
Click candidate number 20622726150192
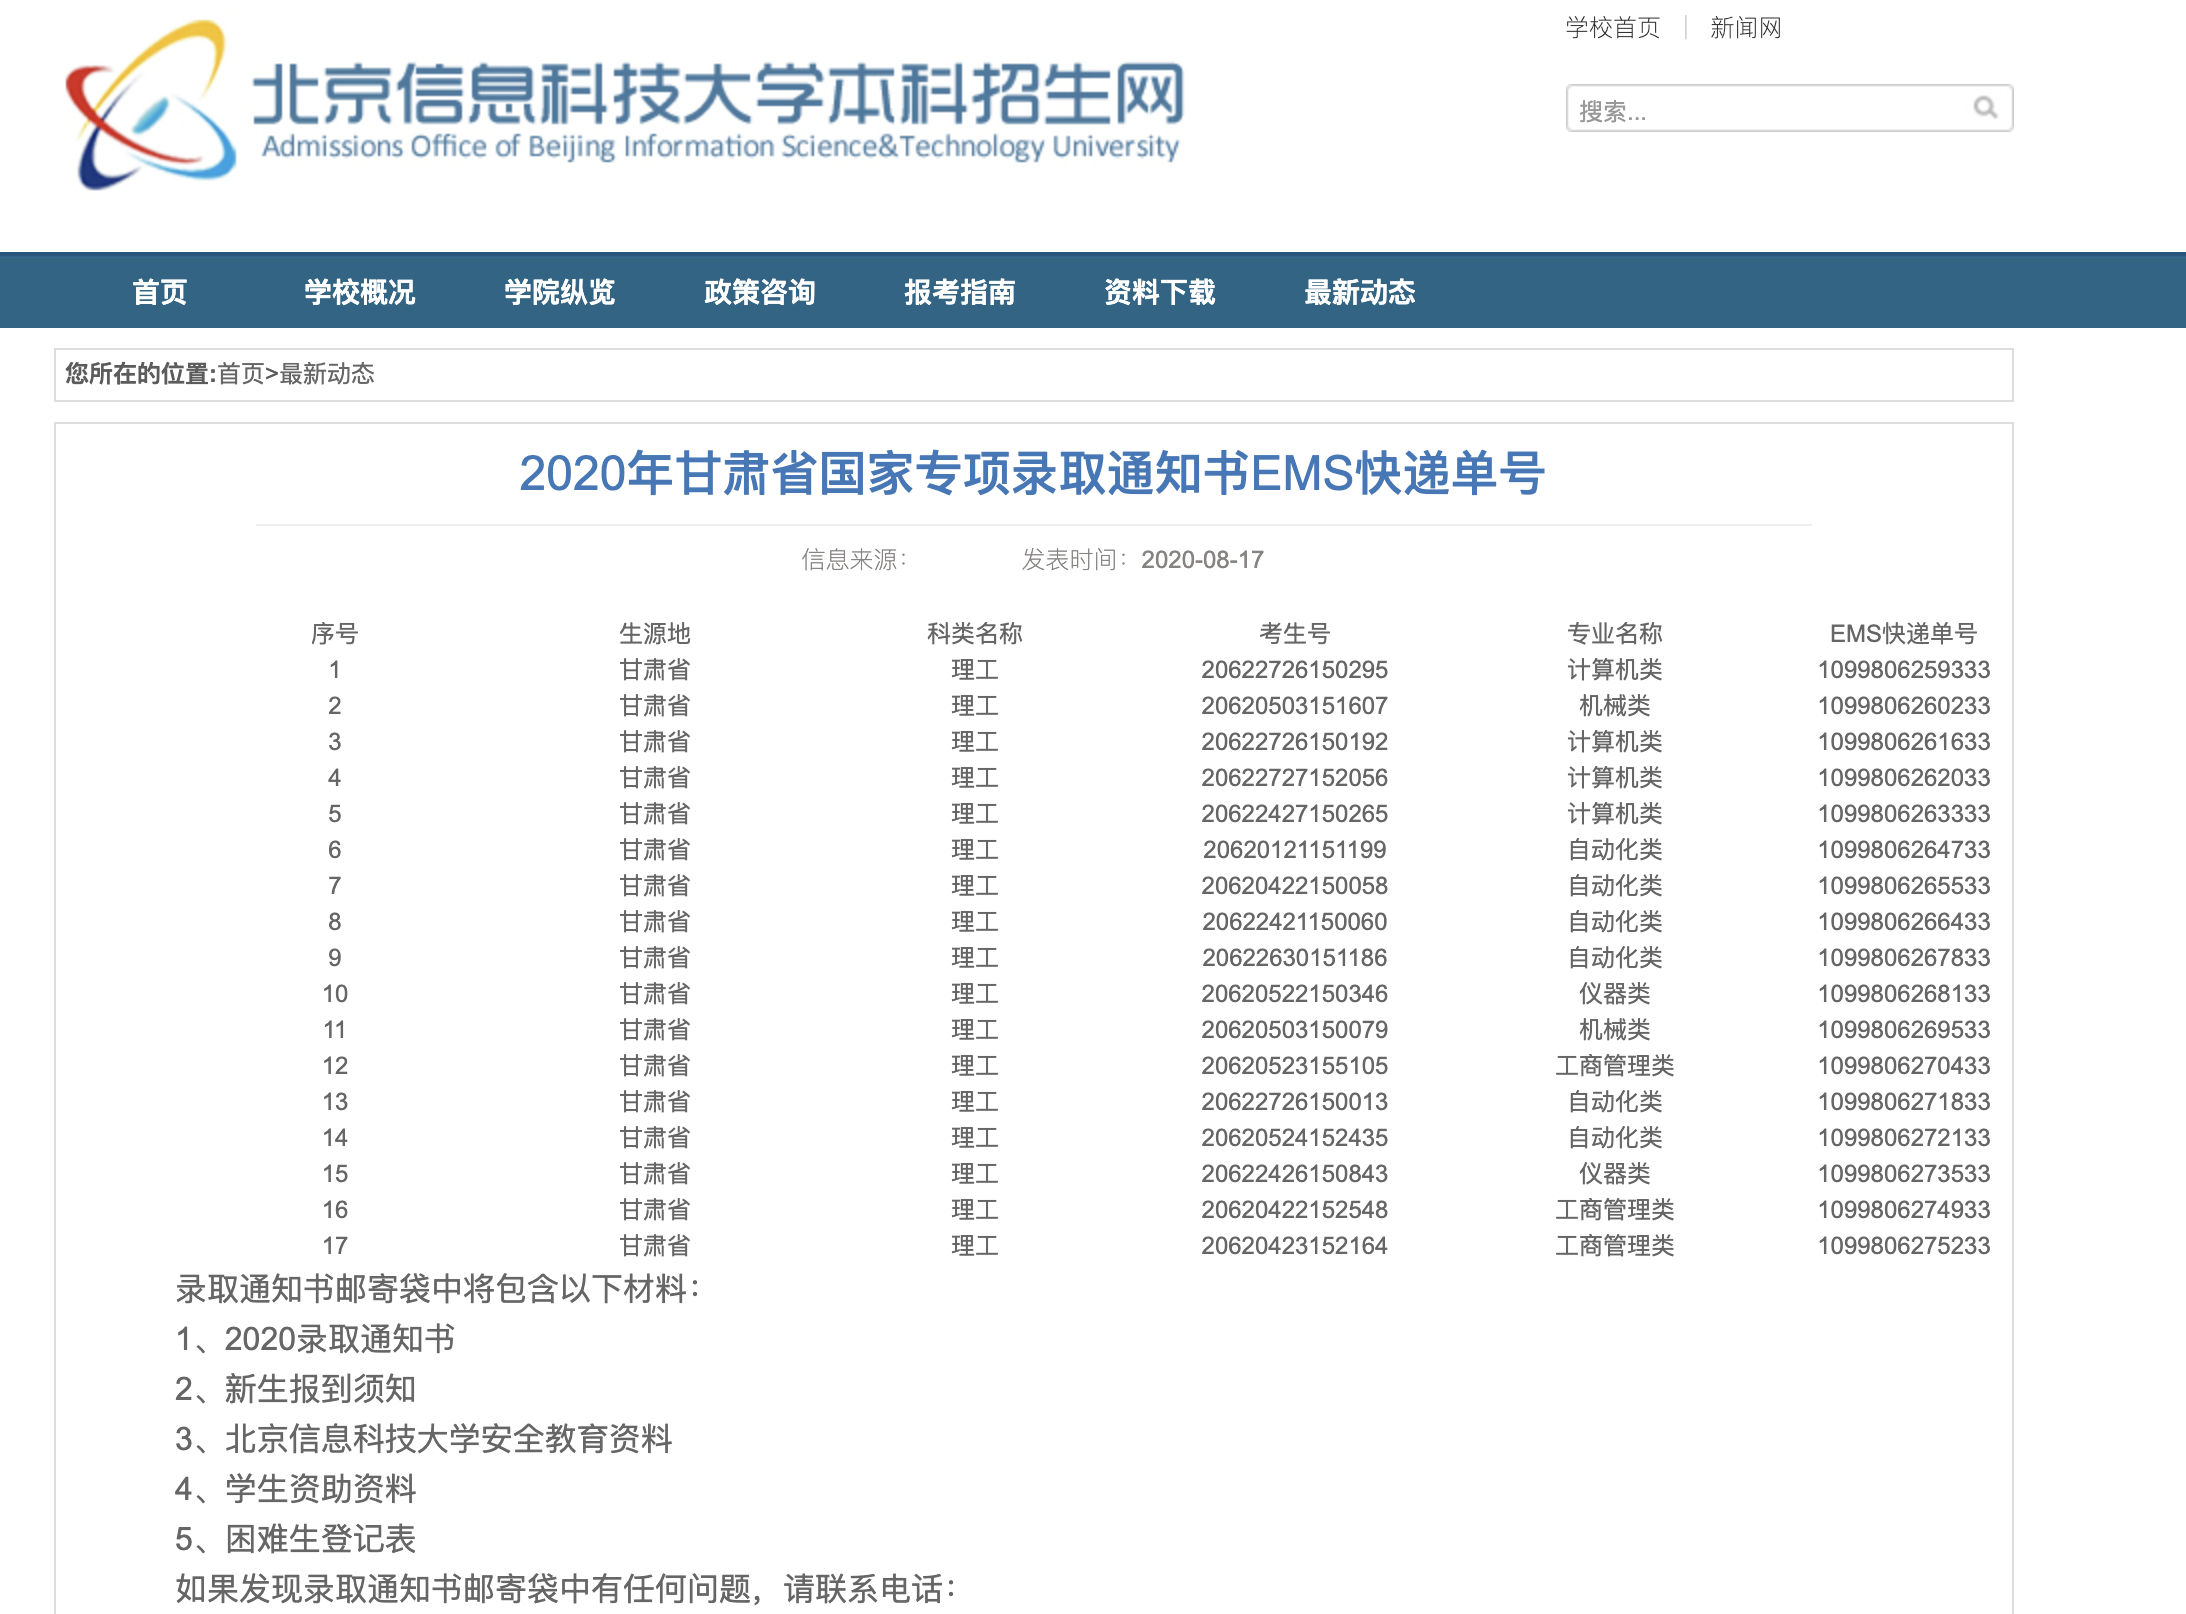click(1295, 741)
